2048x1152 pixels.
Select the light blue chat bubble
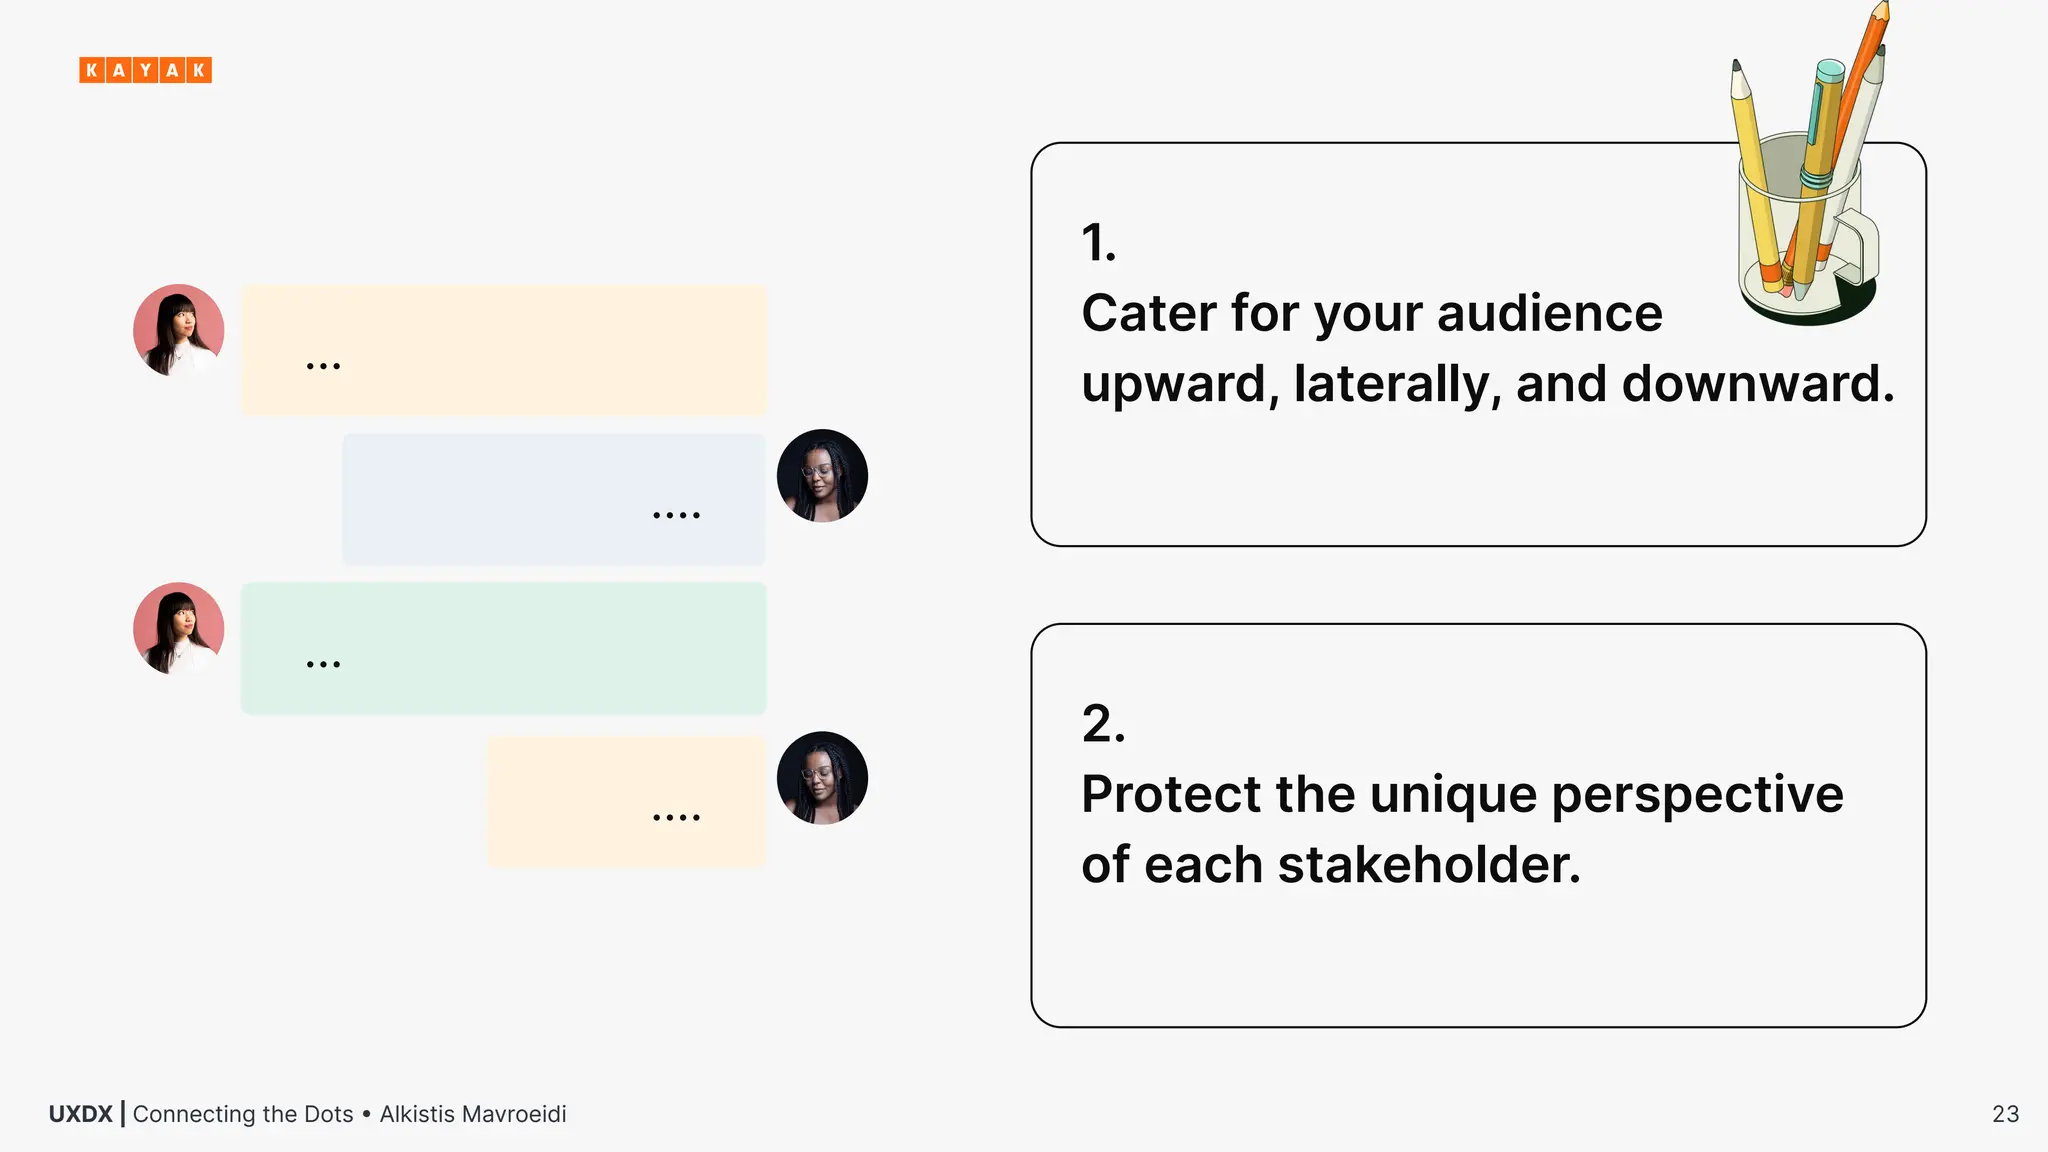(553, 499)
